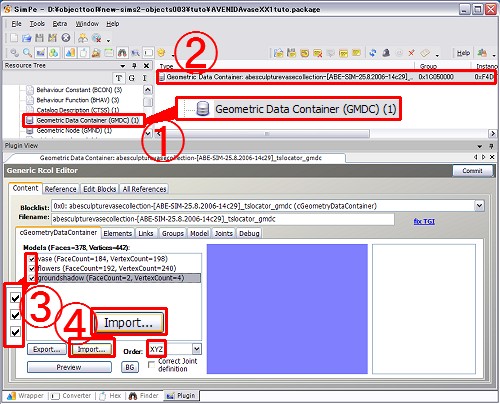Toggle the vase model checkbox
Image resolution: width=500 pixels, height=404 pixels.
tap(32, 259)
